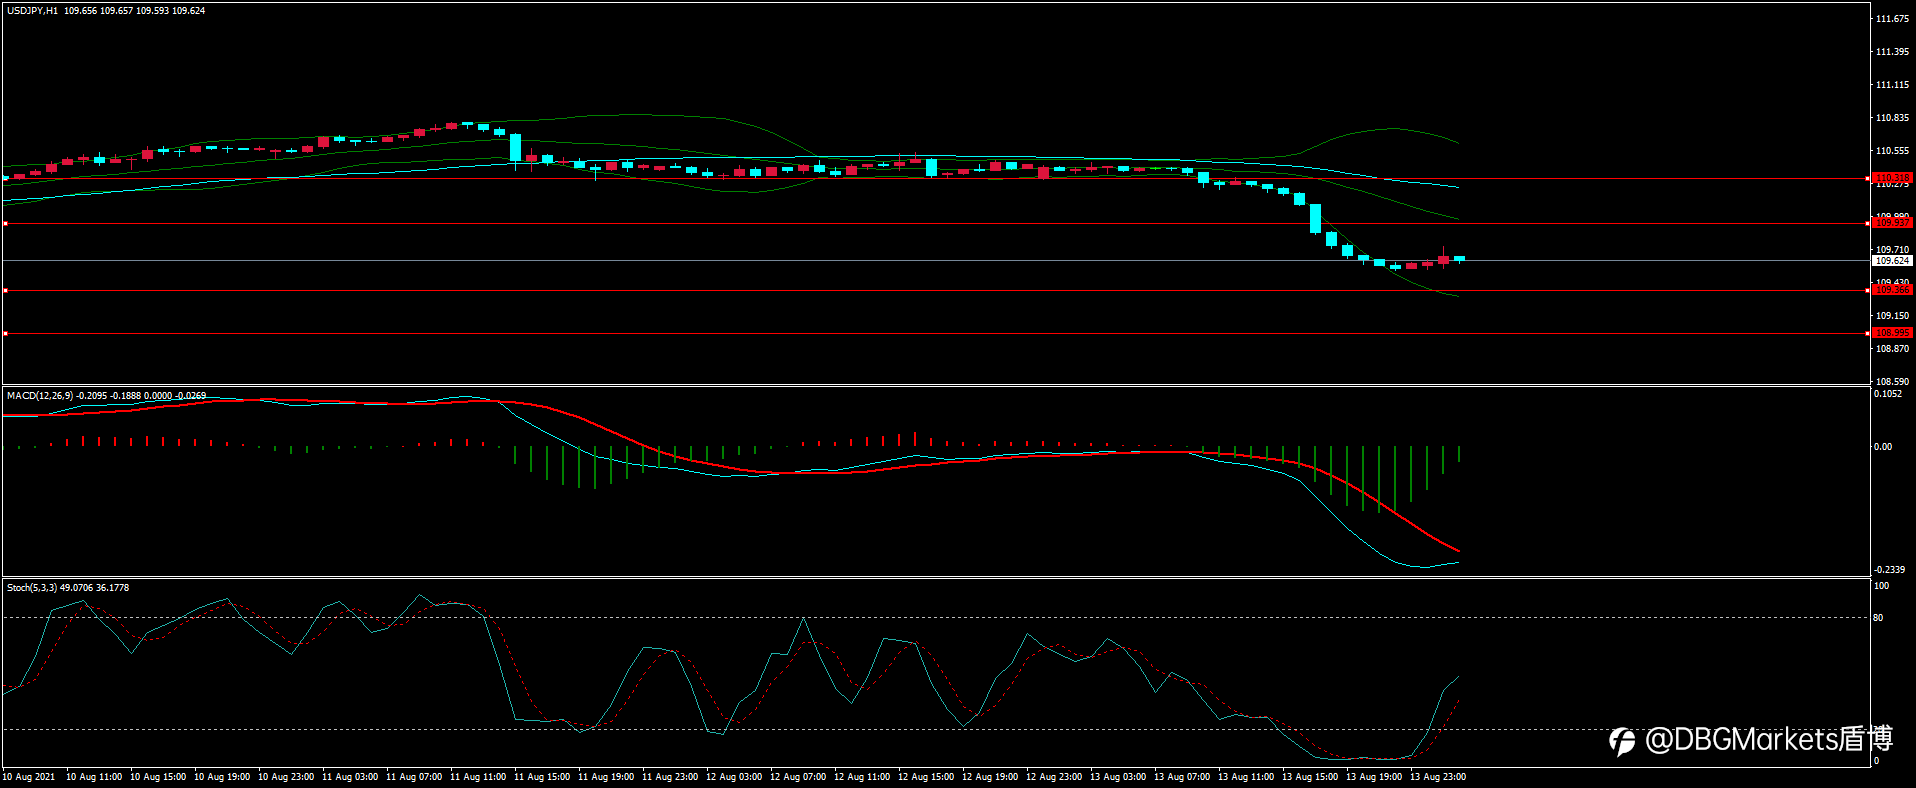1916x788 pixels.
Task: Click the 110.318 red price tag
Action: [x=1892, y=178]
